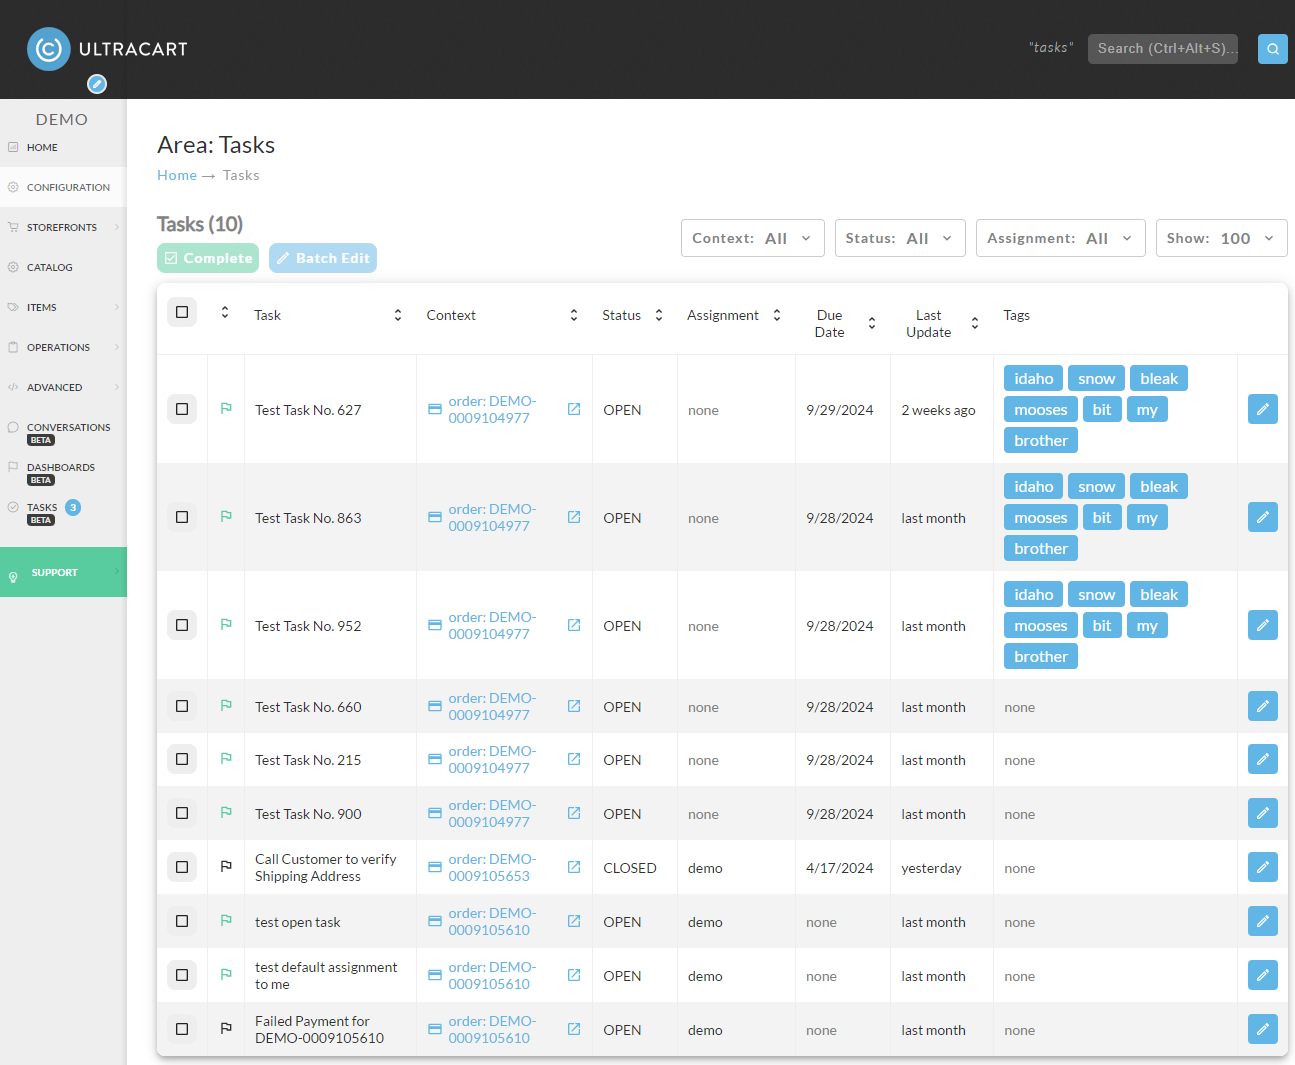Open the Configuration menu item
Image resolution: width=1295 pixels, height=1065 pixels.
click(63, 187)
